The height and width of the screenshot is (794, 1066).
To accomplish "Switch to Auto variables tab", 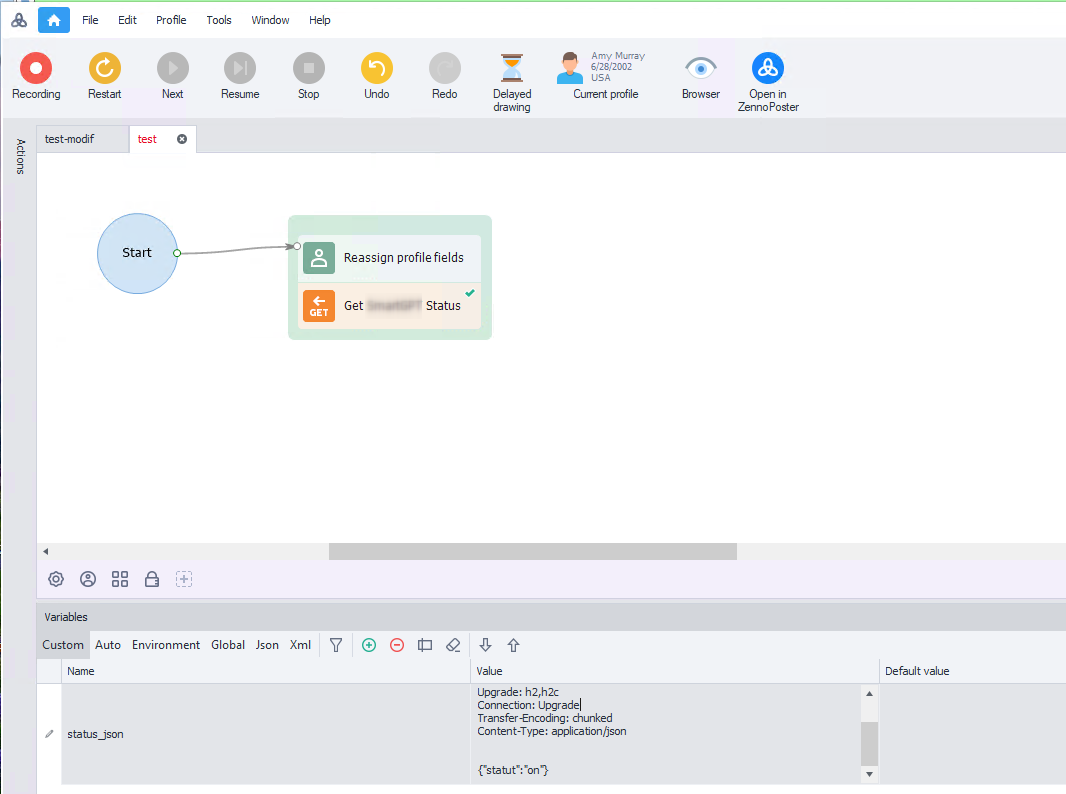I will click(x=108, y=645).
